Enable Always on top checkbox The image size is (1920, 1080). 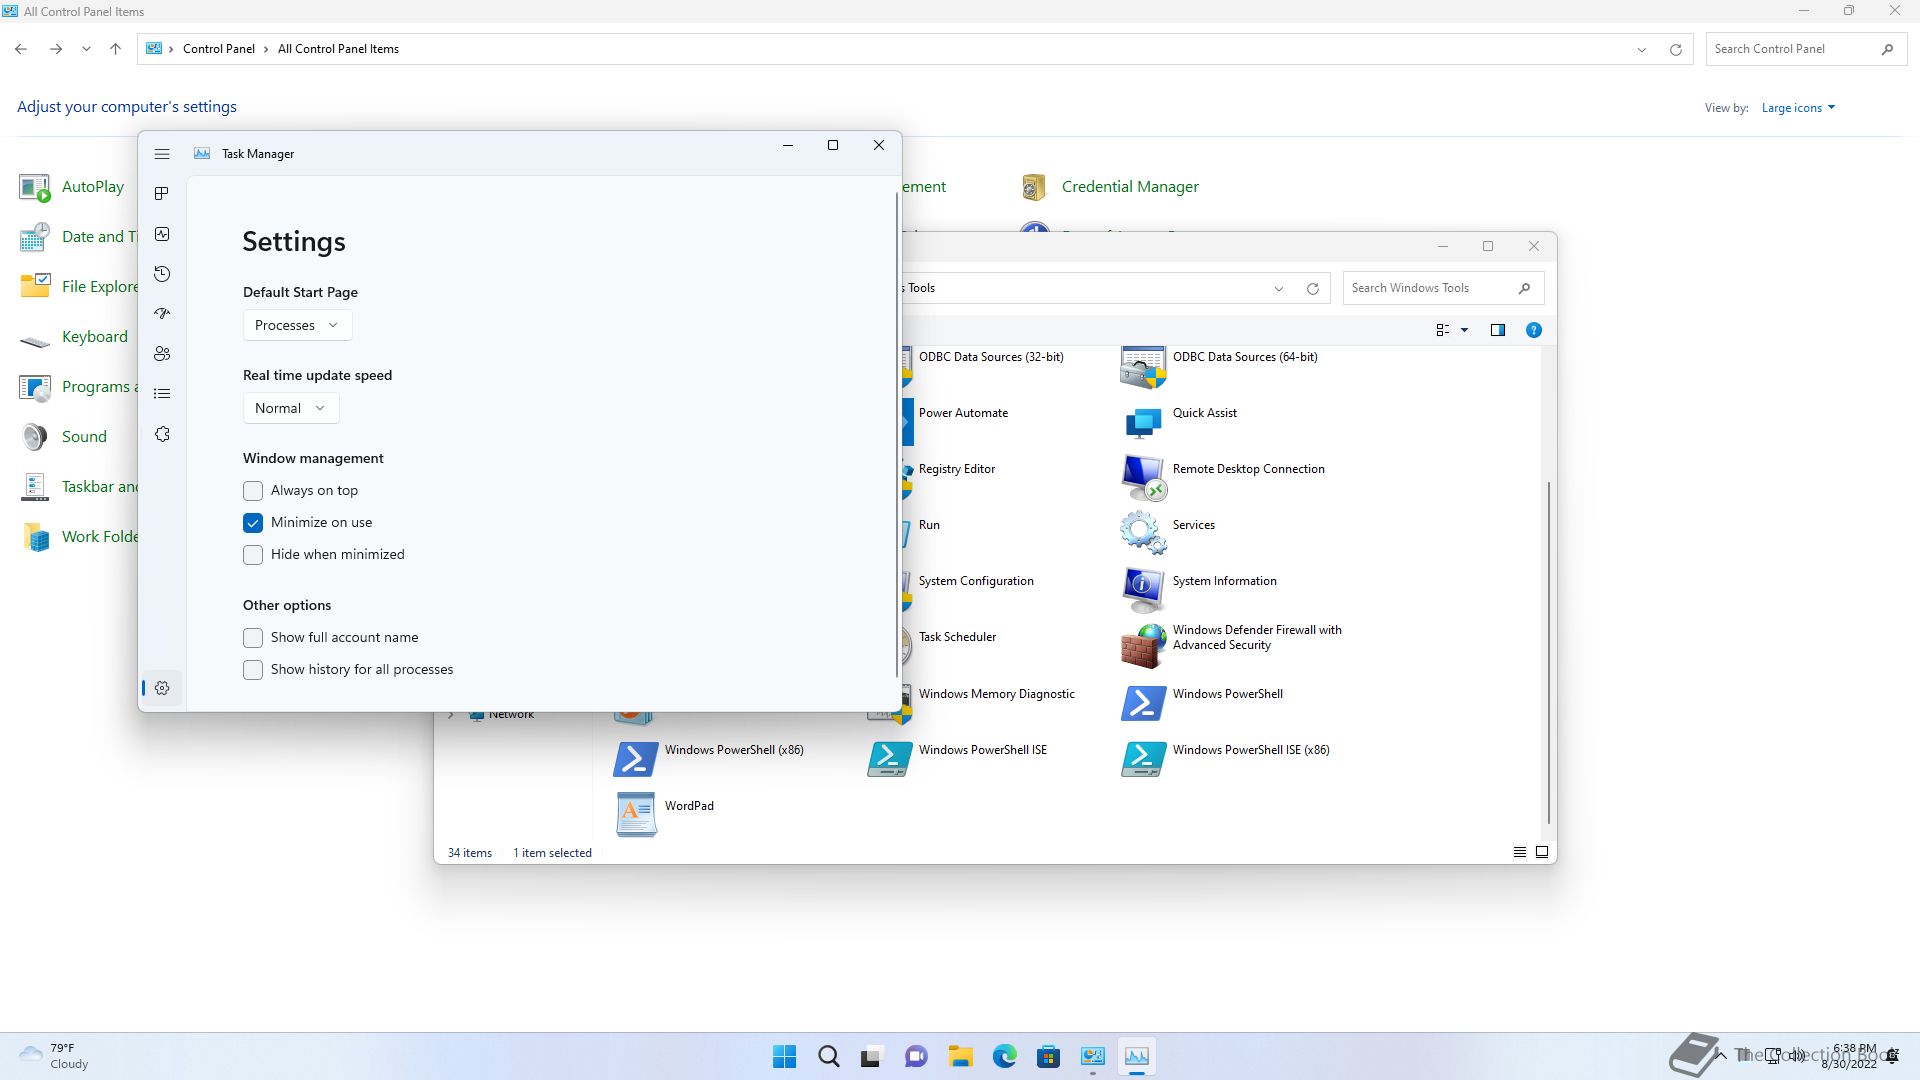click(253, 491)
